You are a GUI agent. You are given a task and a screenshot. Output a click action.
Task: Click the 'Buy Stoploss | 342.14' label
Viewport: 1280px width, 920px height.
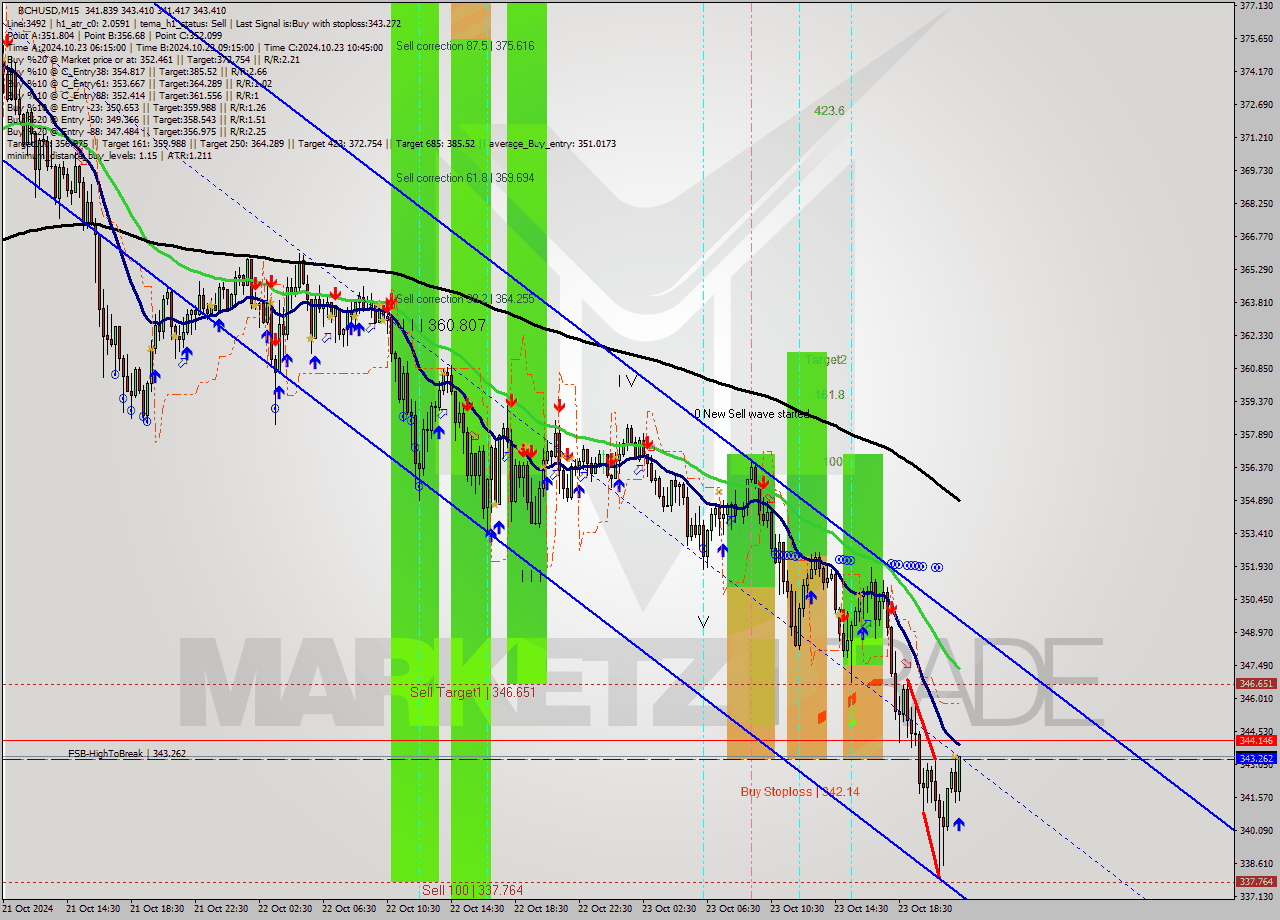click(x=800, y=791)
